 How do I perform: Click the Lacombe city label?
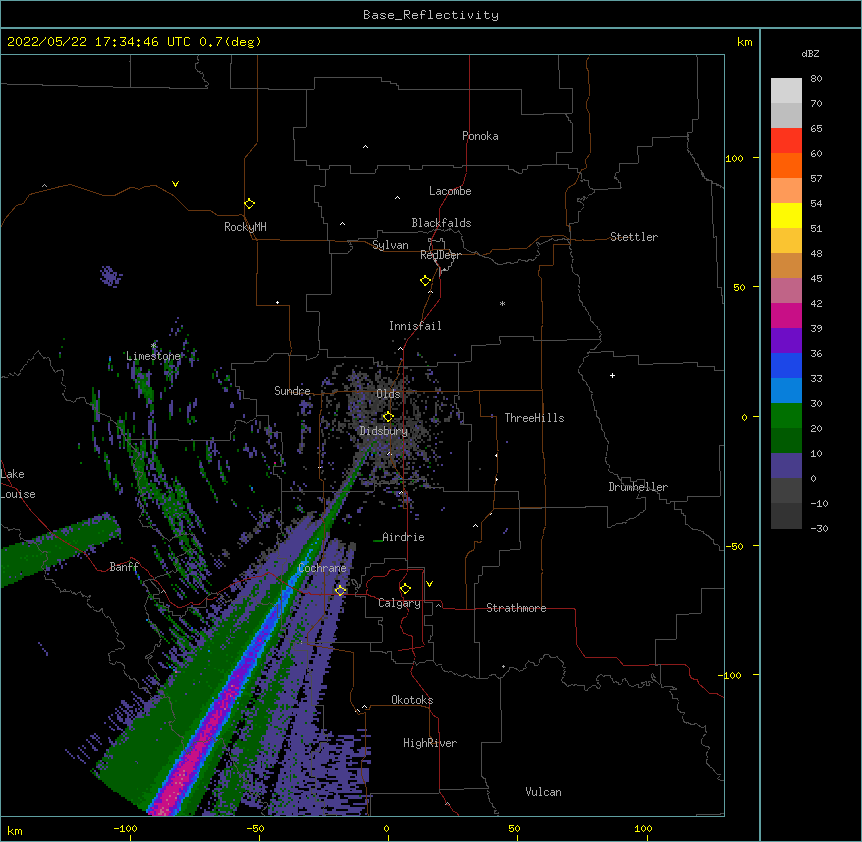[450, 191]
